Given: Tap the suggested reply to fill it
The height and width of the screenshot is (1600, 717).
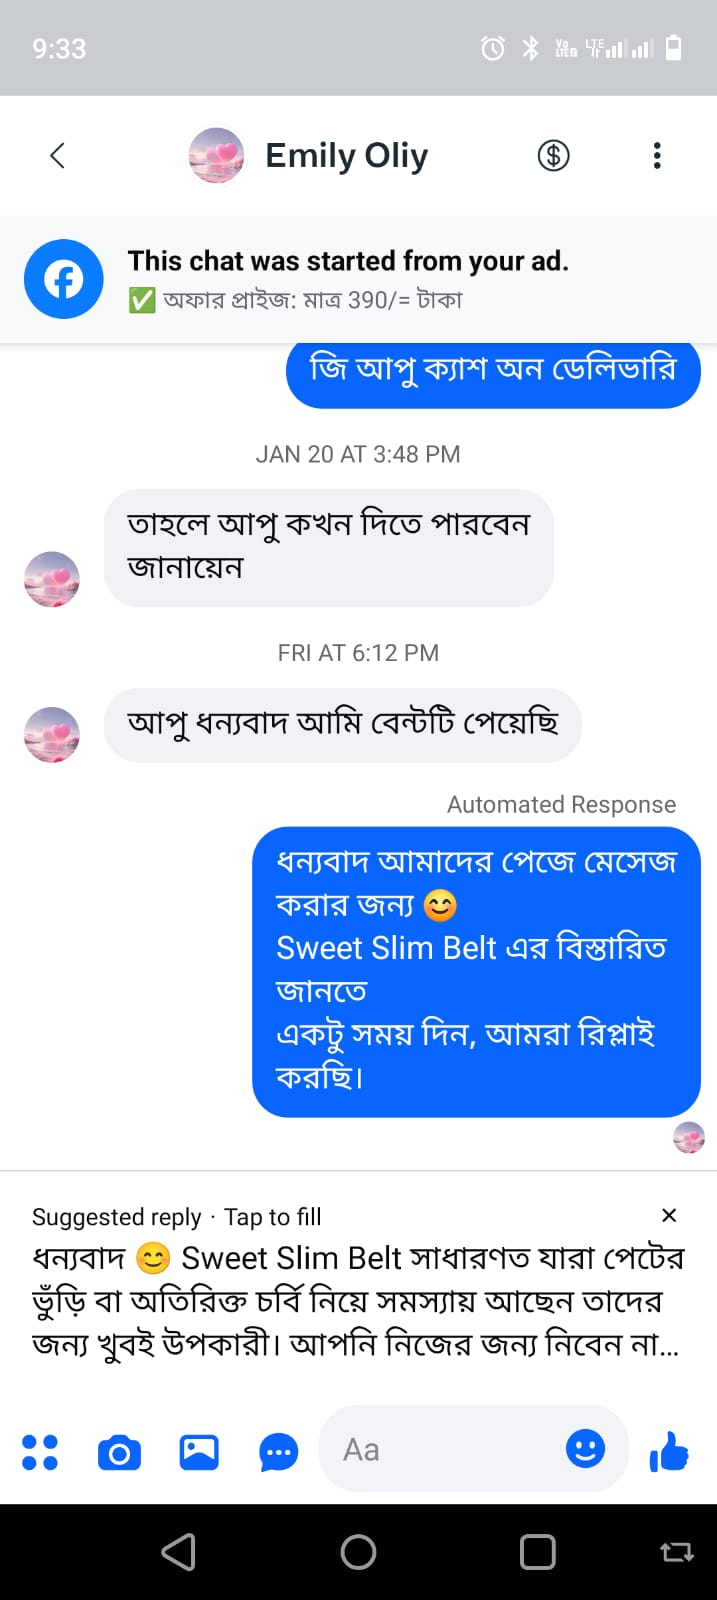Looking at the screenshot, I should click(350, 1300).
